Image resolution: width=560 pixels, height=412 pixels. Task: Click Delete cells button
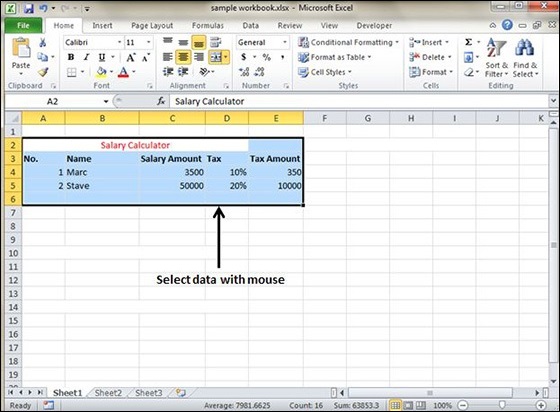[x=430, y=57]
